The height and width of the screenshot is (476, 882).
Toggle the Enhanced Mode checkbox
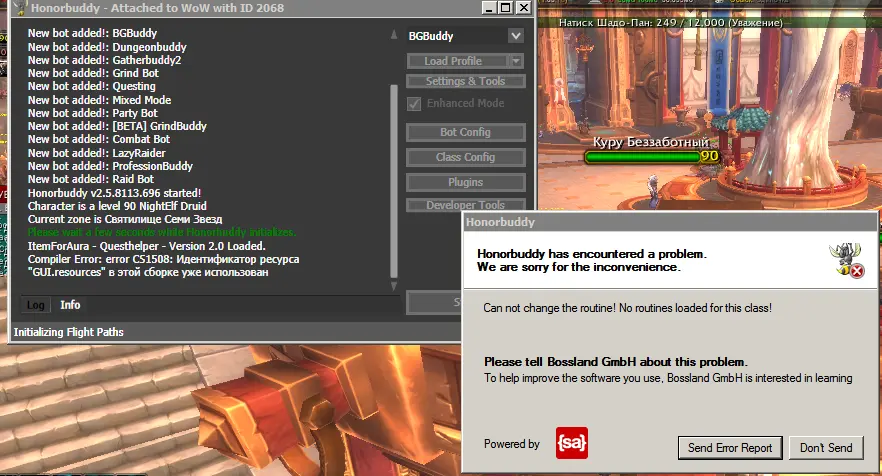[x=414, y=103]
